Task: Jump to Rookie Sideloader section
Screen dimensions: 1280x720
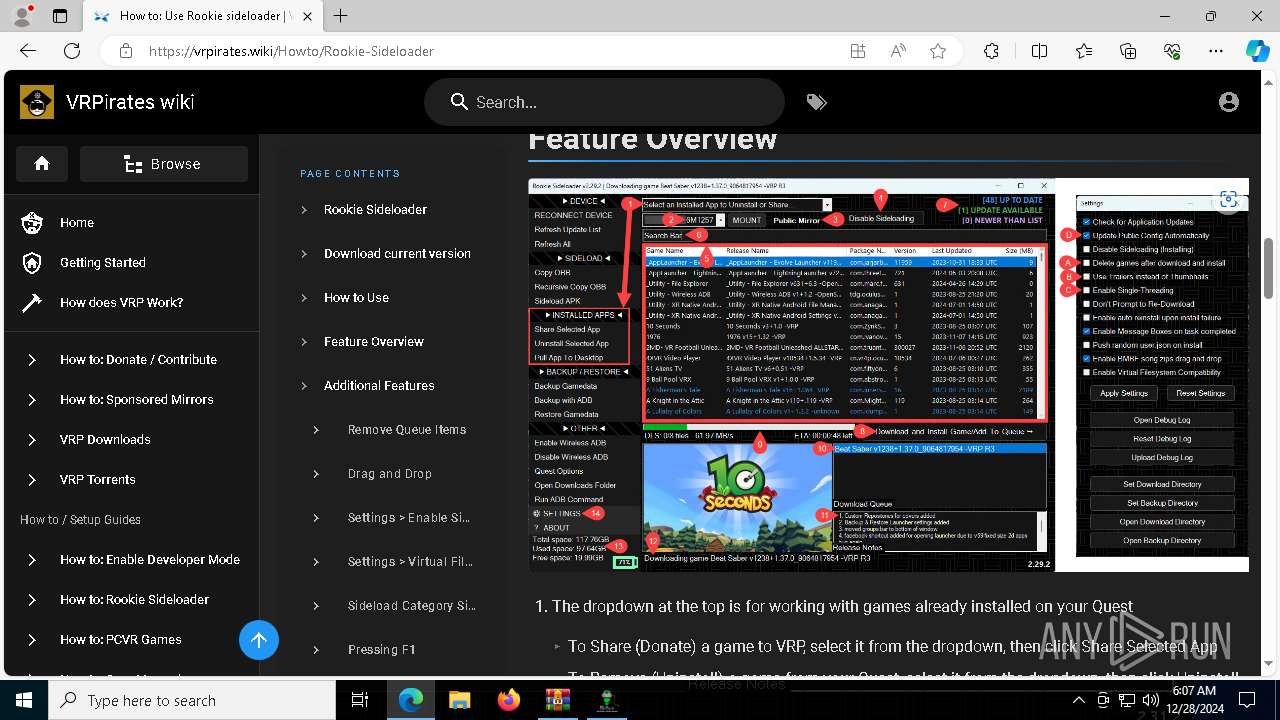Action: point(375,209)
